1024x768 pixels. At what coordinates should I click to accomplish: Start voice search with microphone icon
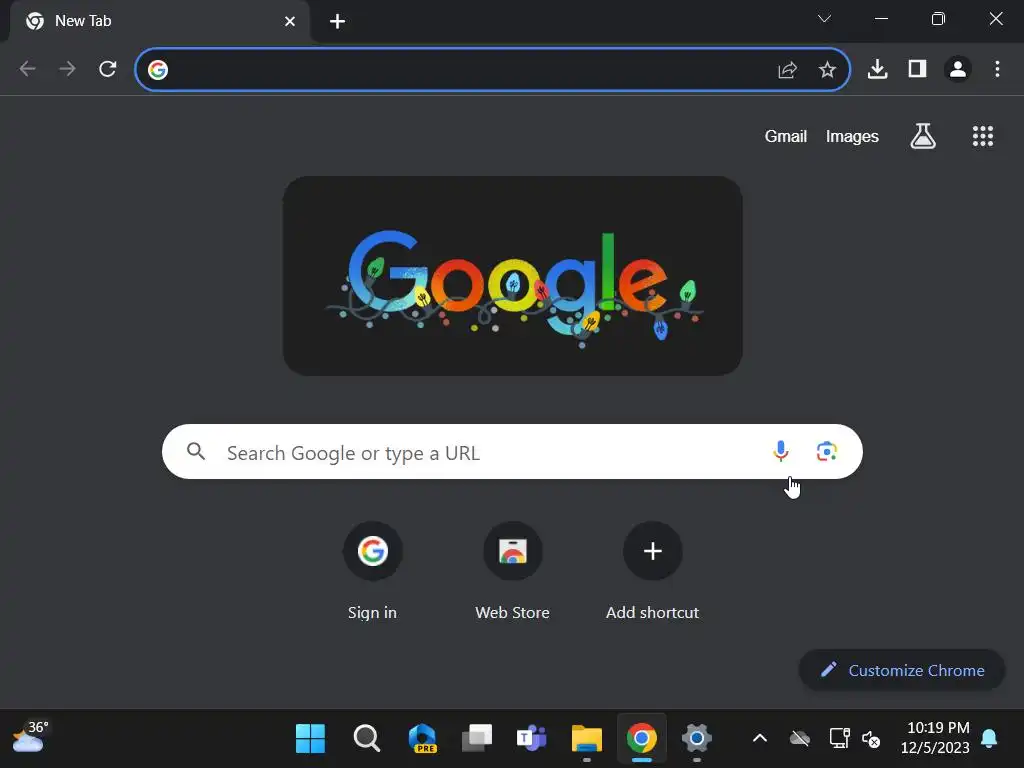(x=780, y=451)
